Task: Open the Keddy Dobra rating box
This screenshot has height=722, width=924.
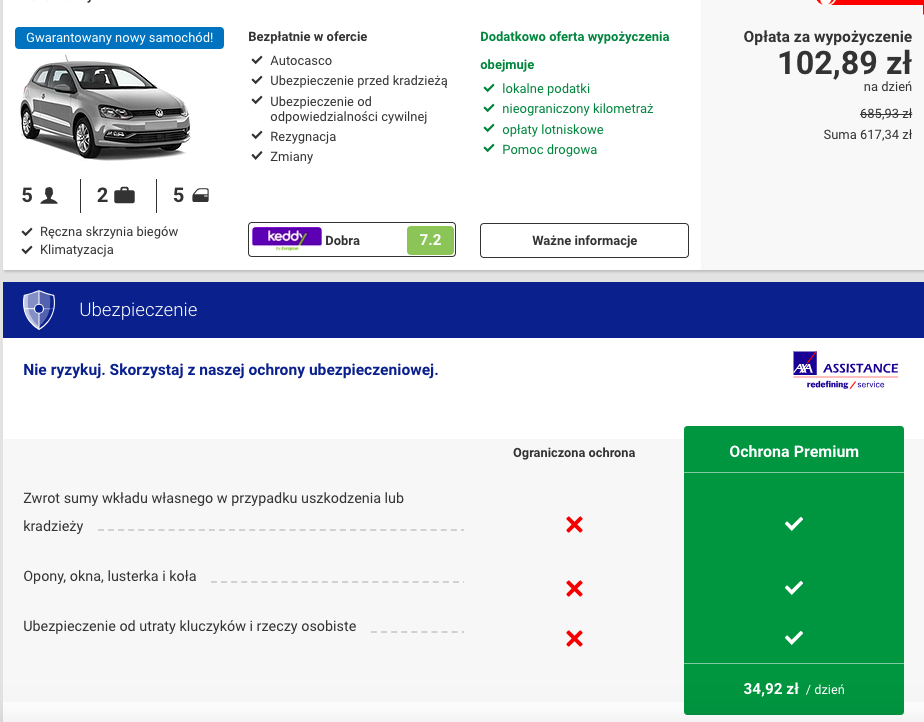Action: tap(352, 240)
